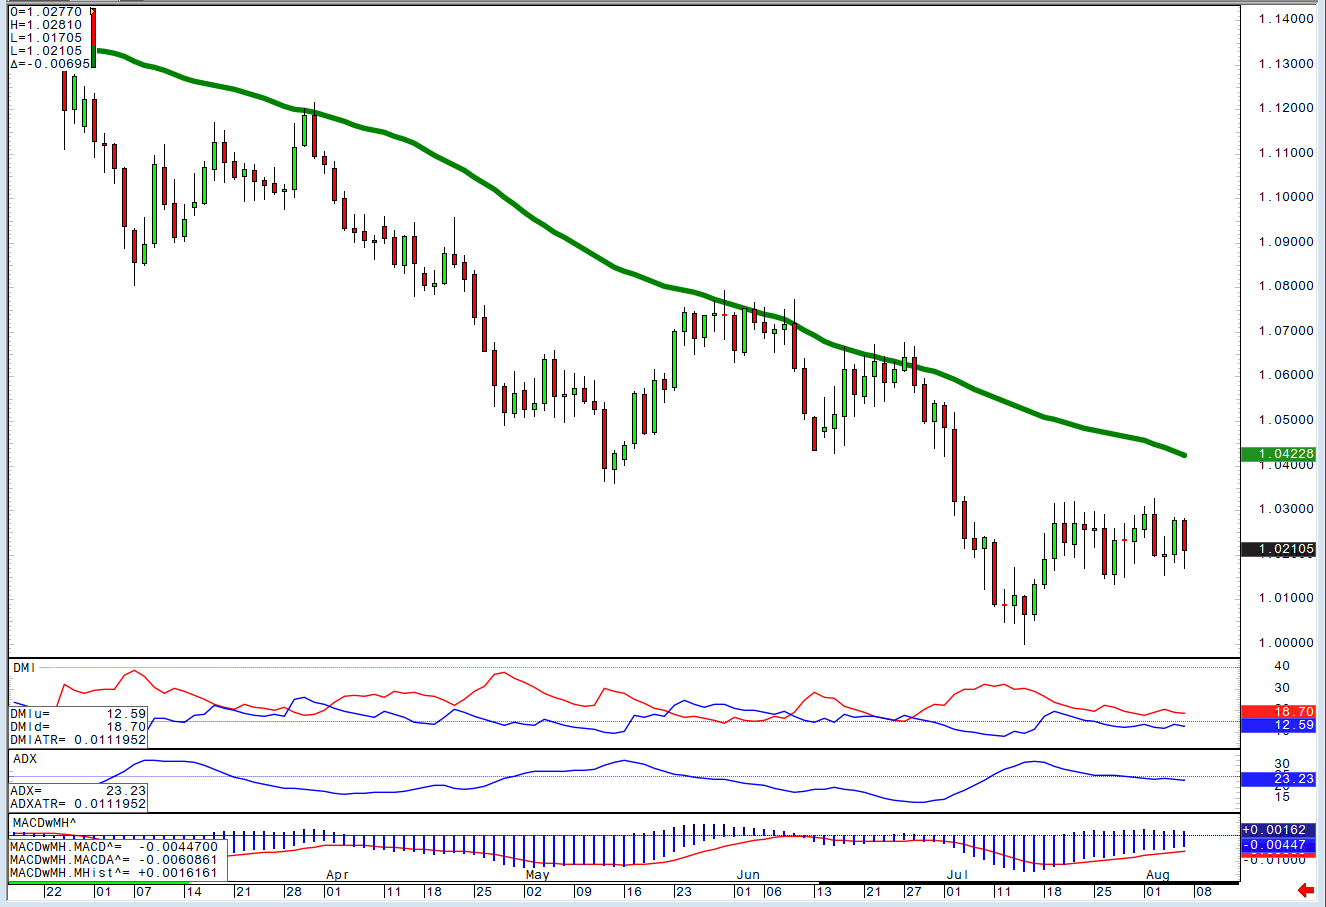This screenshot has width=1326, height=907.
Task: Click the 14 date label on time axis
Action: (x=194, y=891)
